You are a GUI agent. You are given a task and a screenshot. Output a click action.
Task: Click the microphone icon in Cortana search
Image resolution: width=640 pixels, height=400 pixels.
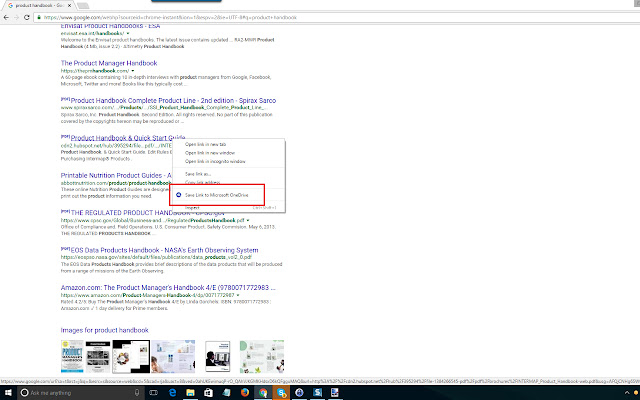coord(137,393)
